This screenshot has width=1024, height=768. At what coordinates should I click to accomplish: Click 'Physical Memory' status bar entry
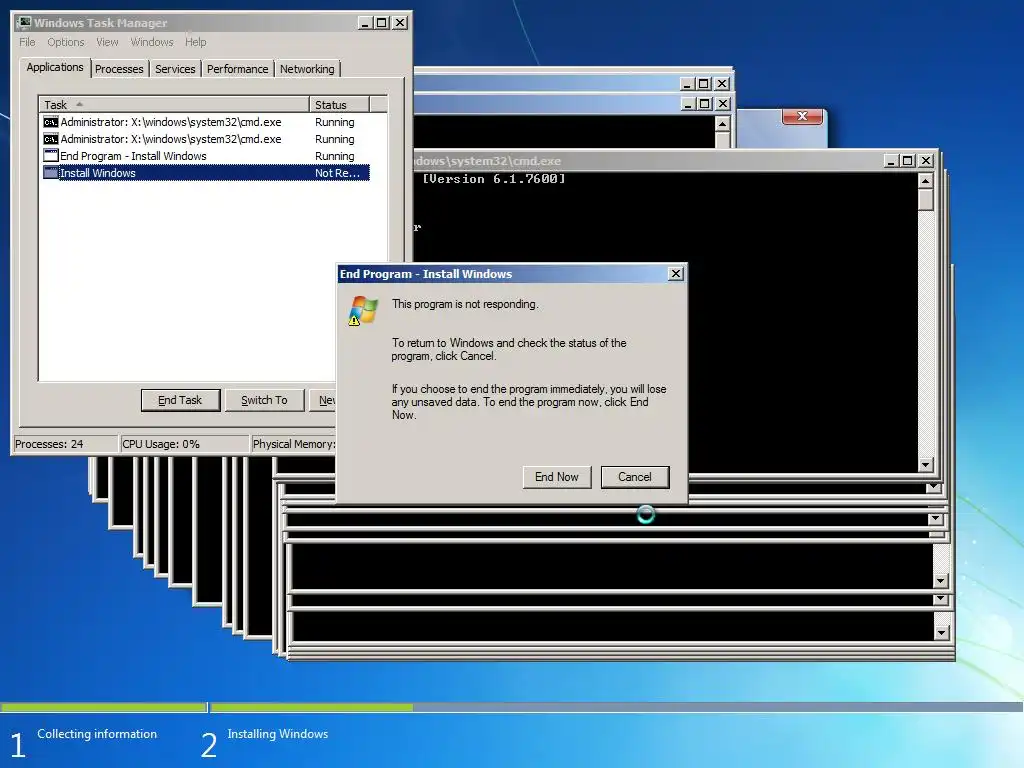click(293, 444)
